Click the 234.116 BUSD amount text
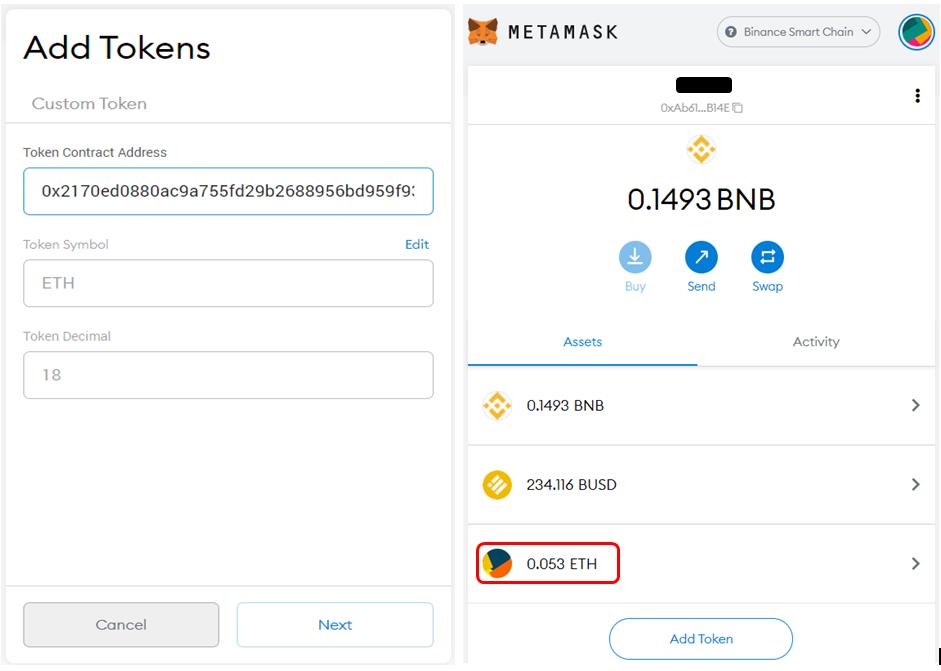The height and width of the screenshot is (671, 941). pos(571,484)
